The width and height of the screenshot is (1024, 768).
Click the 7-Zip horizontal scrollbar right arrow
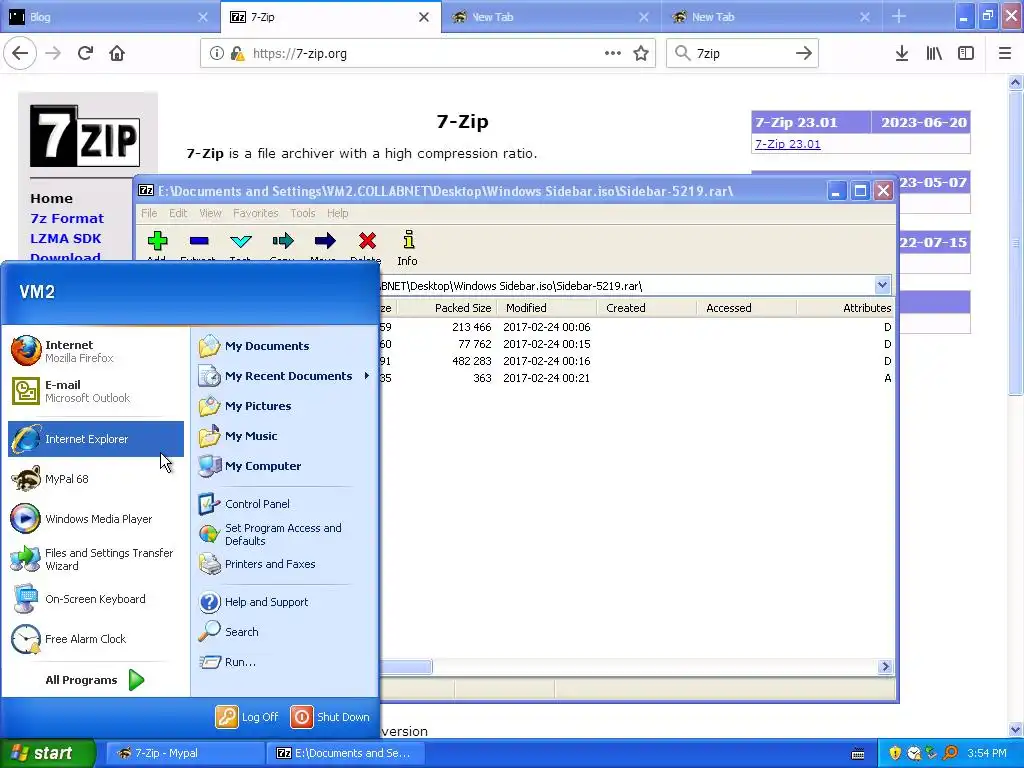885,667
